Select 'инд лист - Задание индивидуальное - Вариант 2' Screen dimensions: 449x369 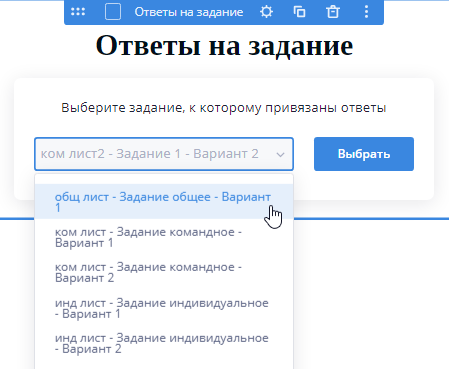(164, 343)
